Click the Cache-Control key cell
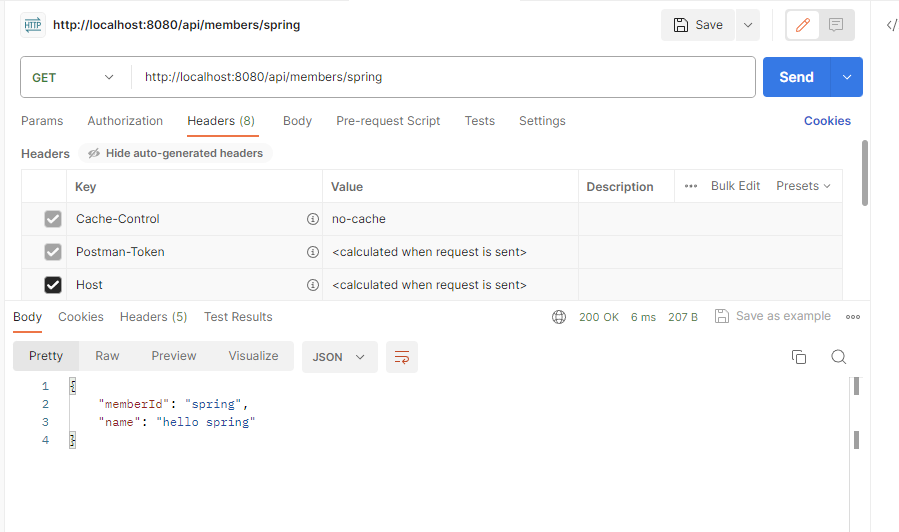This screenshot has width=899, height=532. pos(194,219)
